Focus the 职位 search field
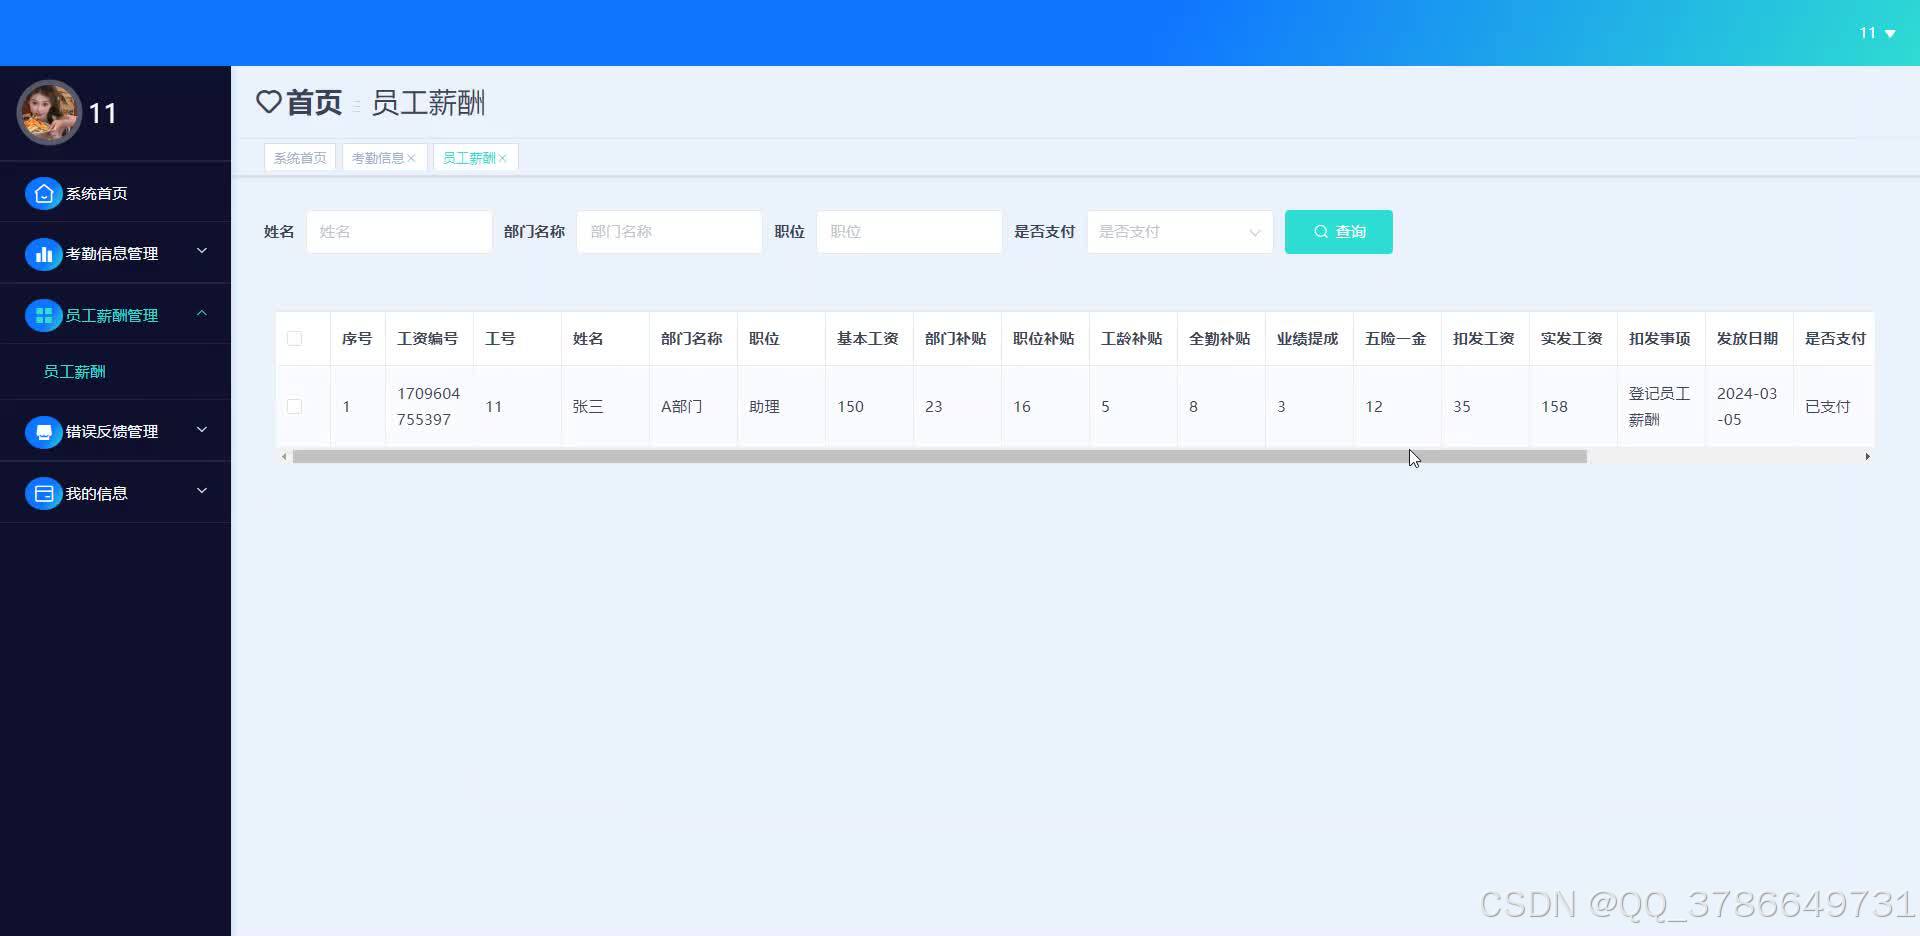This screenshot has width=1920, height=936. 909,232
